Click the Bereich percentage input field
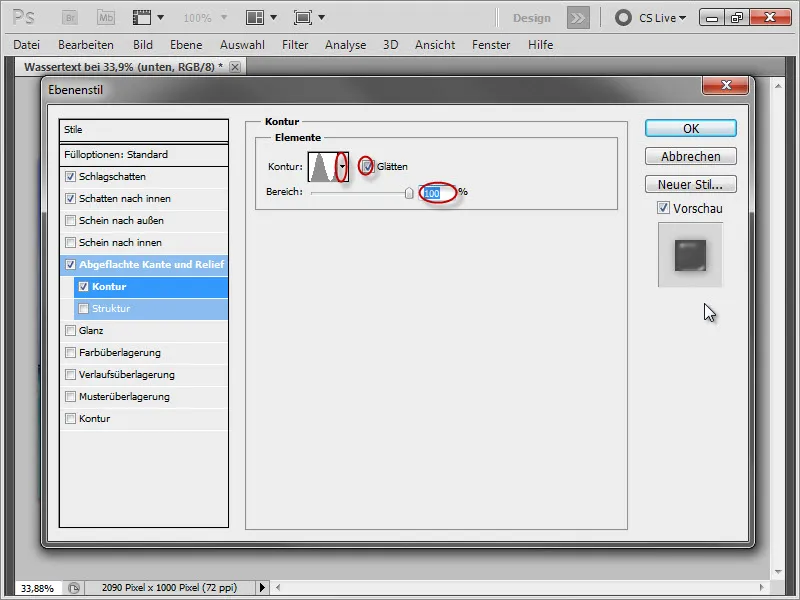800x600 pixels. [x=437, y=193]
